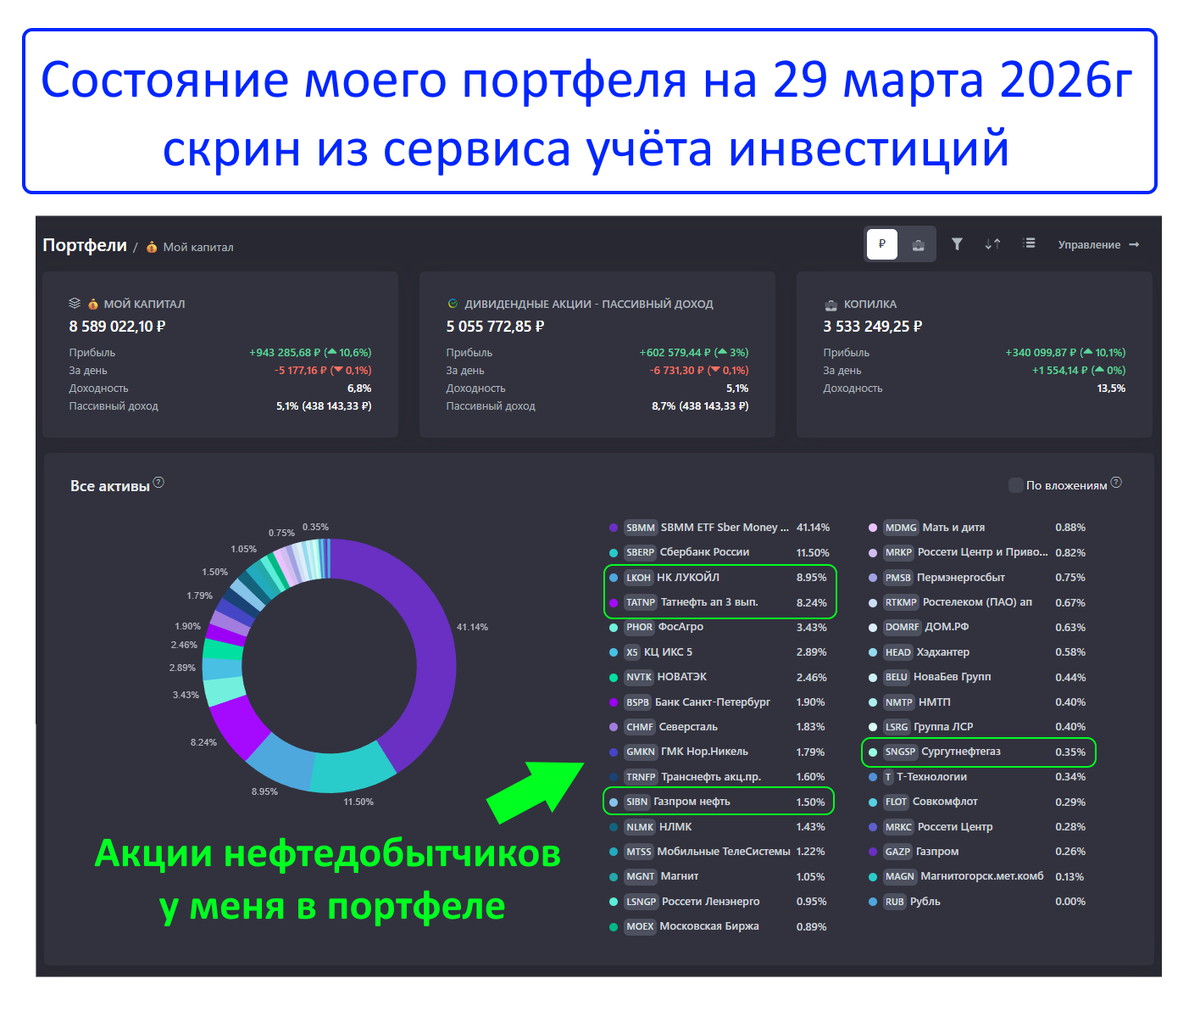The image size is (1200, 1012).
Task: Select the Магнитогорск.мет.комб legend entry
Action: point(977,877)
